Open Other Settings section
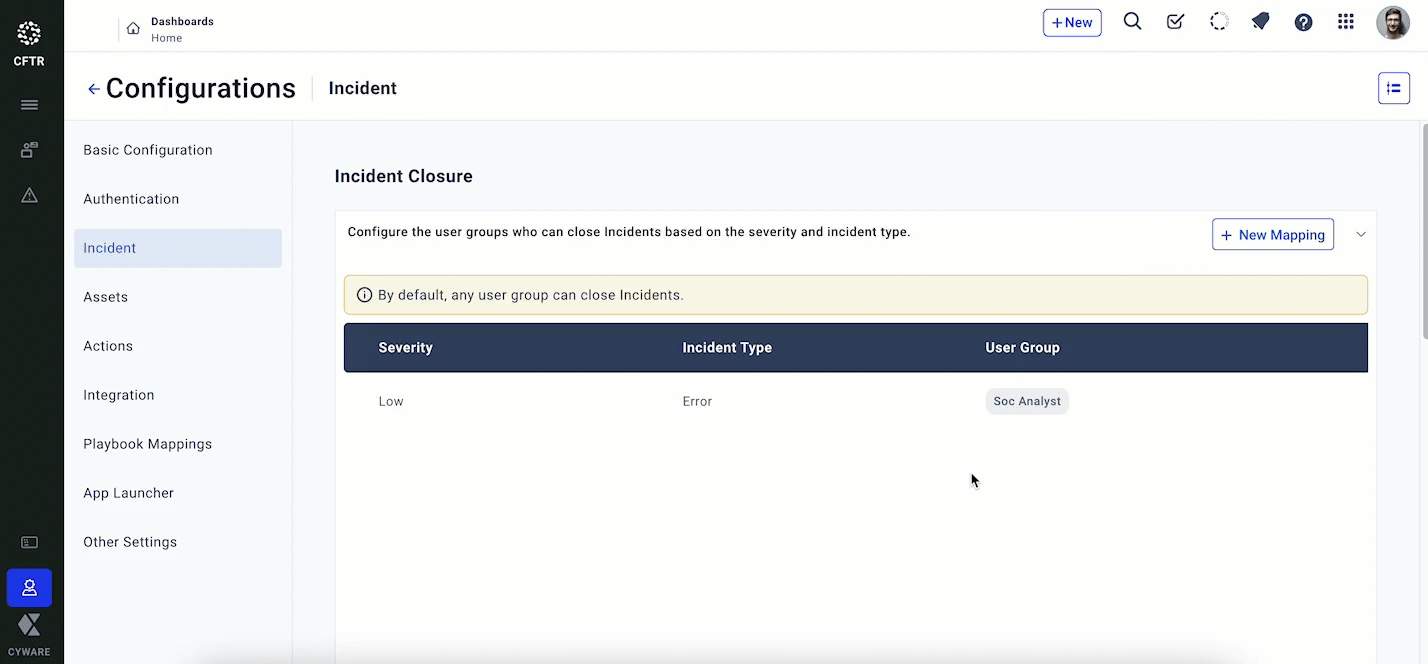Viewport: 1428px width, 664px height. (130, 542)
